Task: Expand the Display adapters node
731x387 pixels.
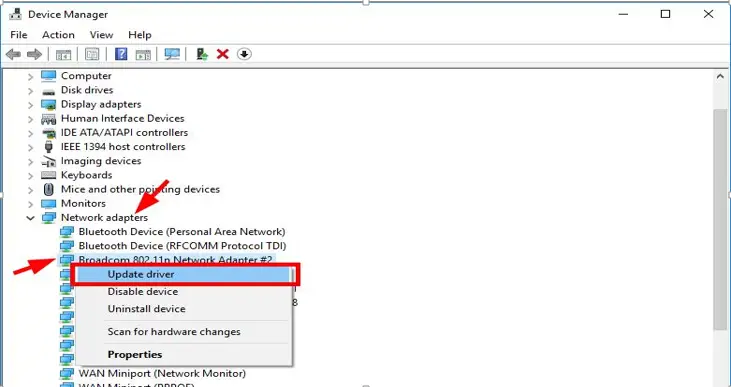Action: pos(30,104)
